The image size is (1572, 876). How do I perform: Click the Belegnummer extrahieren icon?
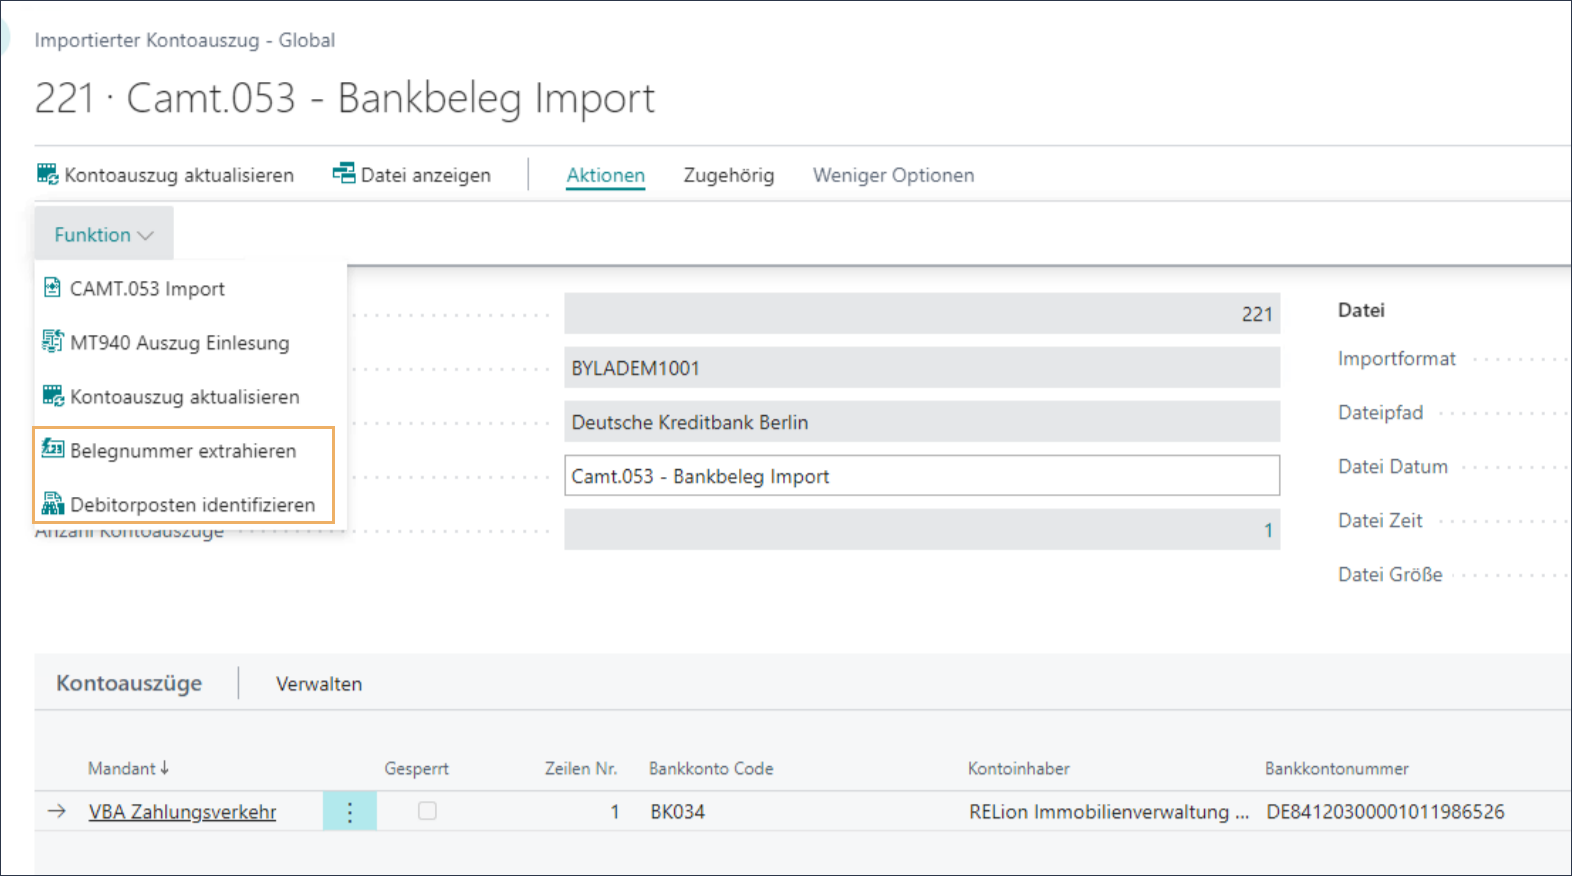[x=53, y=450]
